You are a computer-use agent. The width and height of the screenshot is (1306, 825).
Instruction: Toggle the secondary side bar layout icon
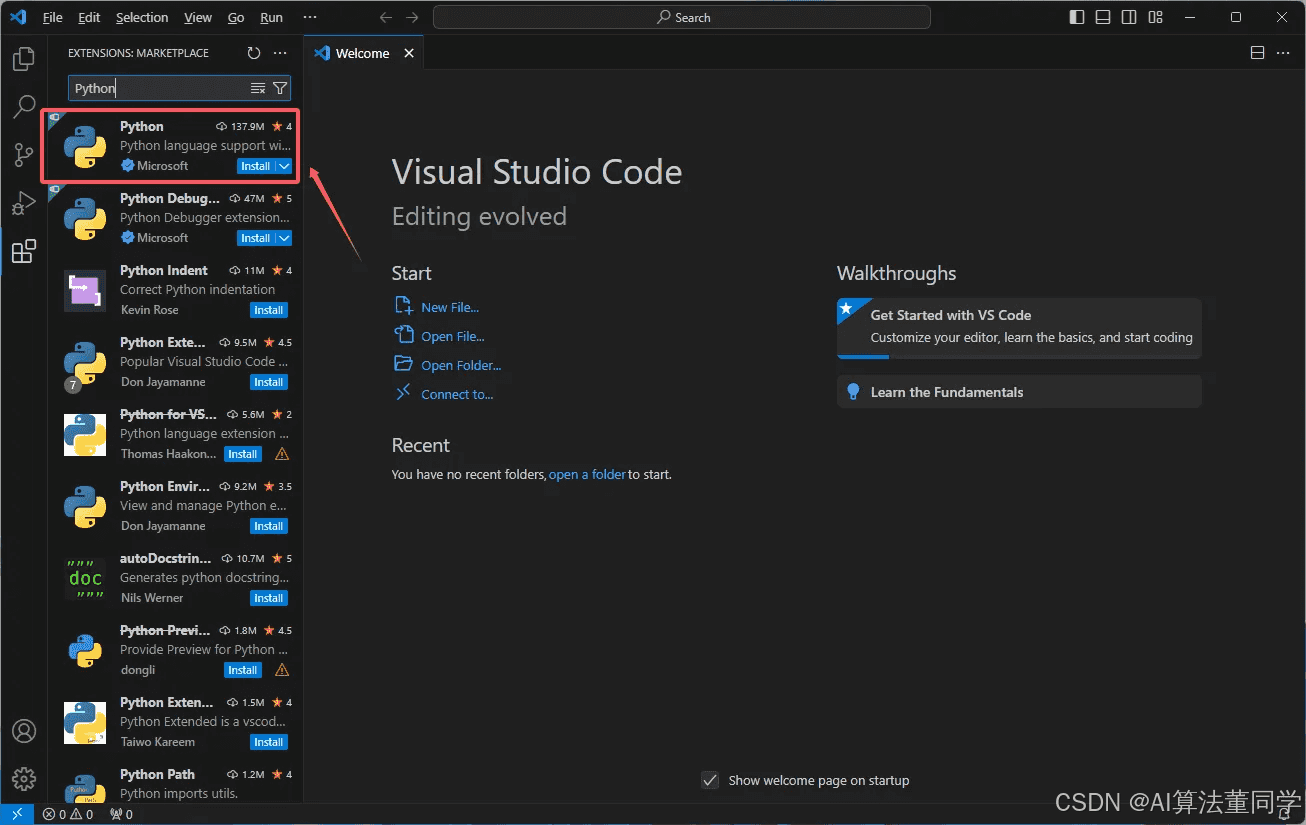pyautogui.click(x=1129, y=17)
